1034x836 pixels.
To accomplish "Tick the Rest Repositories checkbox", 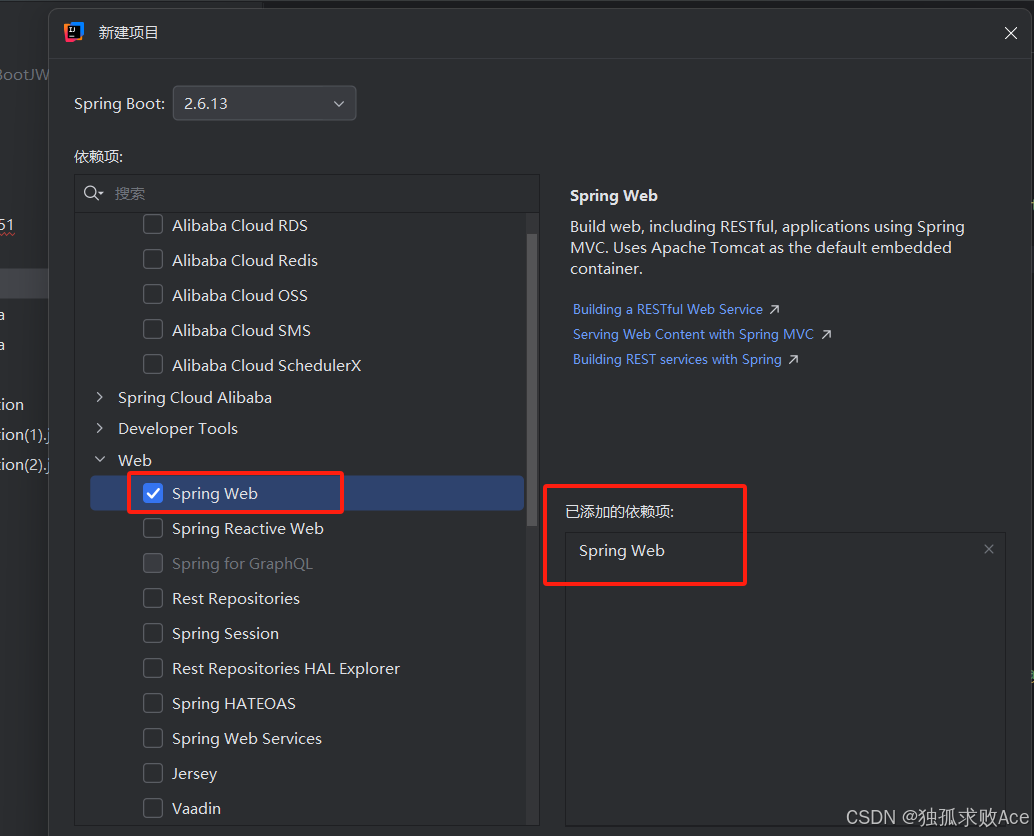I will tap(153, 598).
